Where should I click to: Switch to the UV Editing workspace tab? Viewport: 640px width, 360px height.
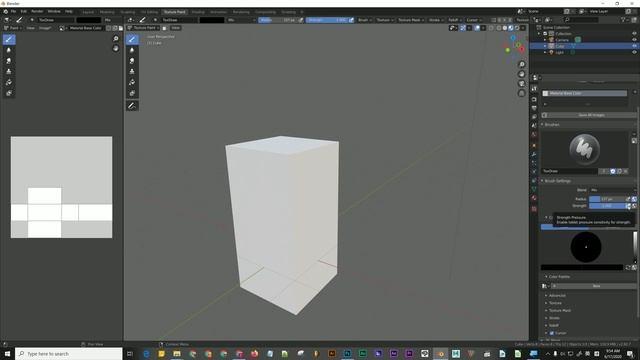(x=149, y=12)
